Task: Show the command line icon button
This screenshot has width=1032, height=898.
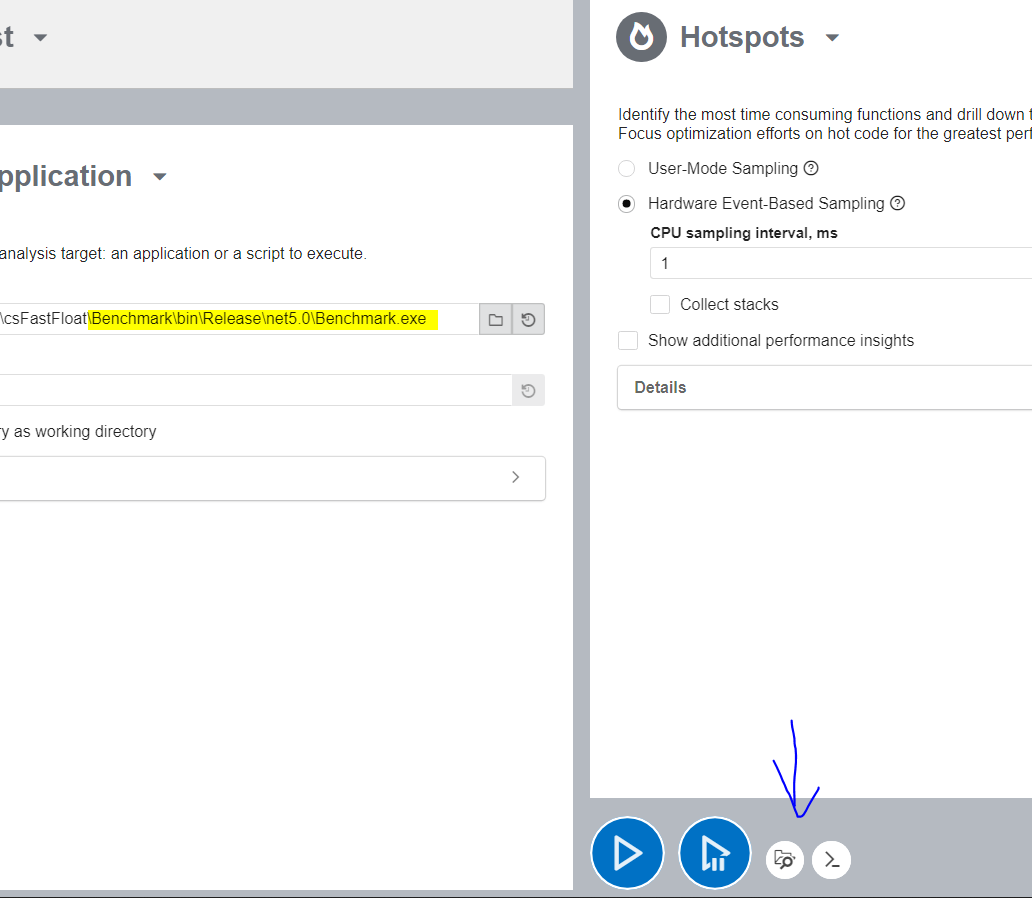Action: (831, 860)
